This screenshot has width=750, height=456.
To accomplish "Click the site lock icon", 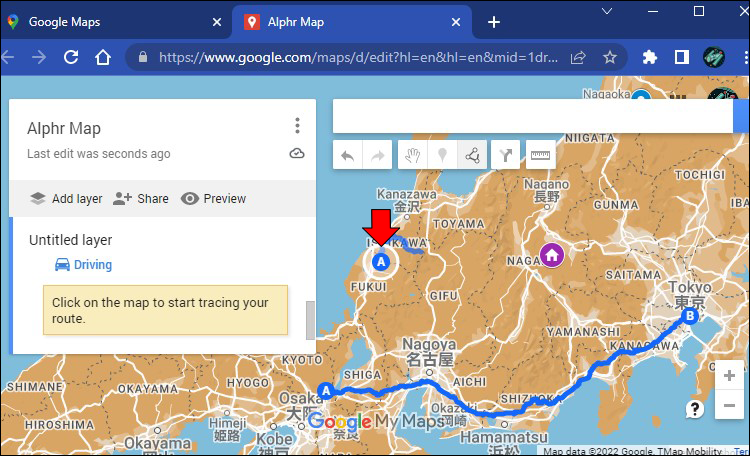I will (x=143, y=57).
